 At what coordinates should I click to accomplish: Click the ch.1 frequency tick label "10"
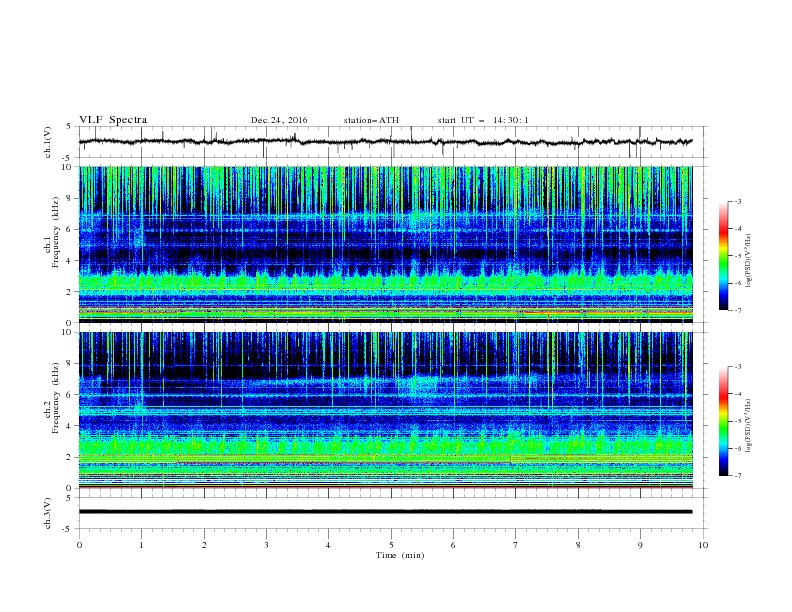[66, 167]
